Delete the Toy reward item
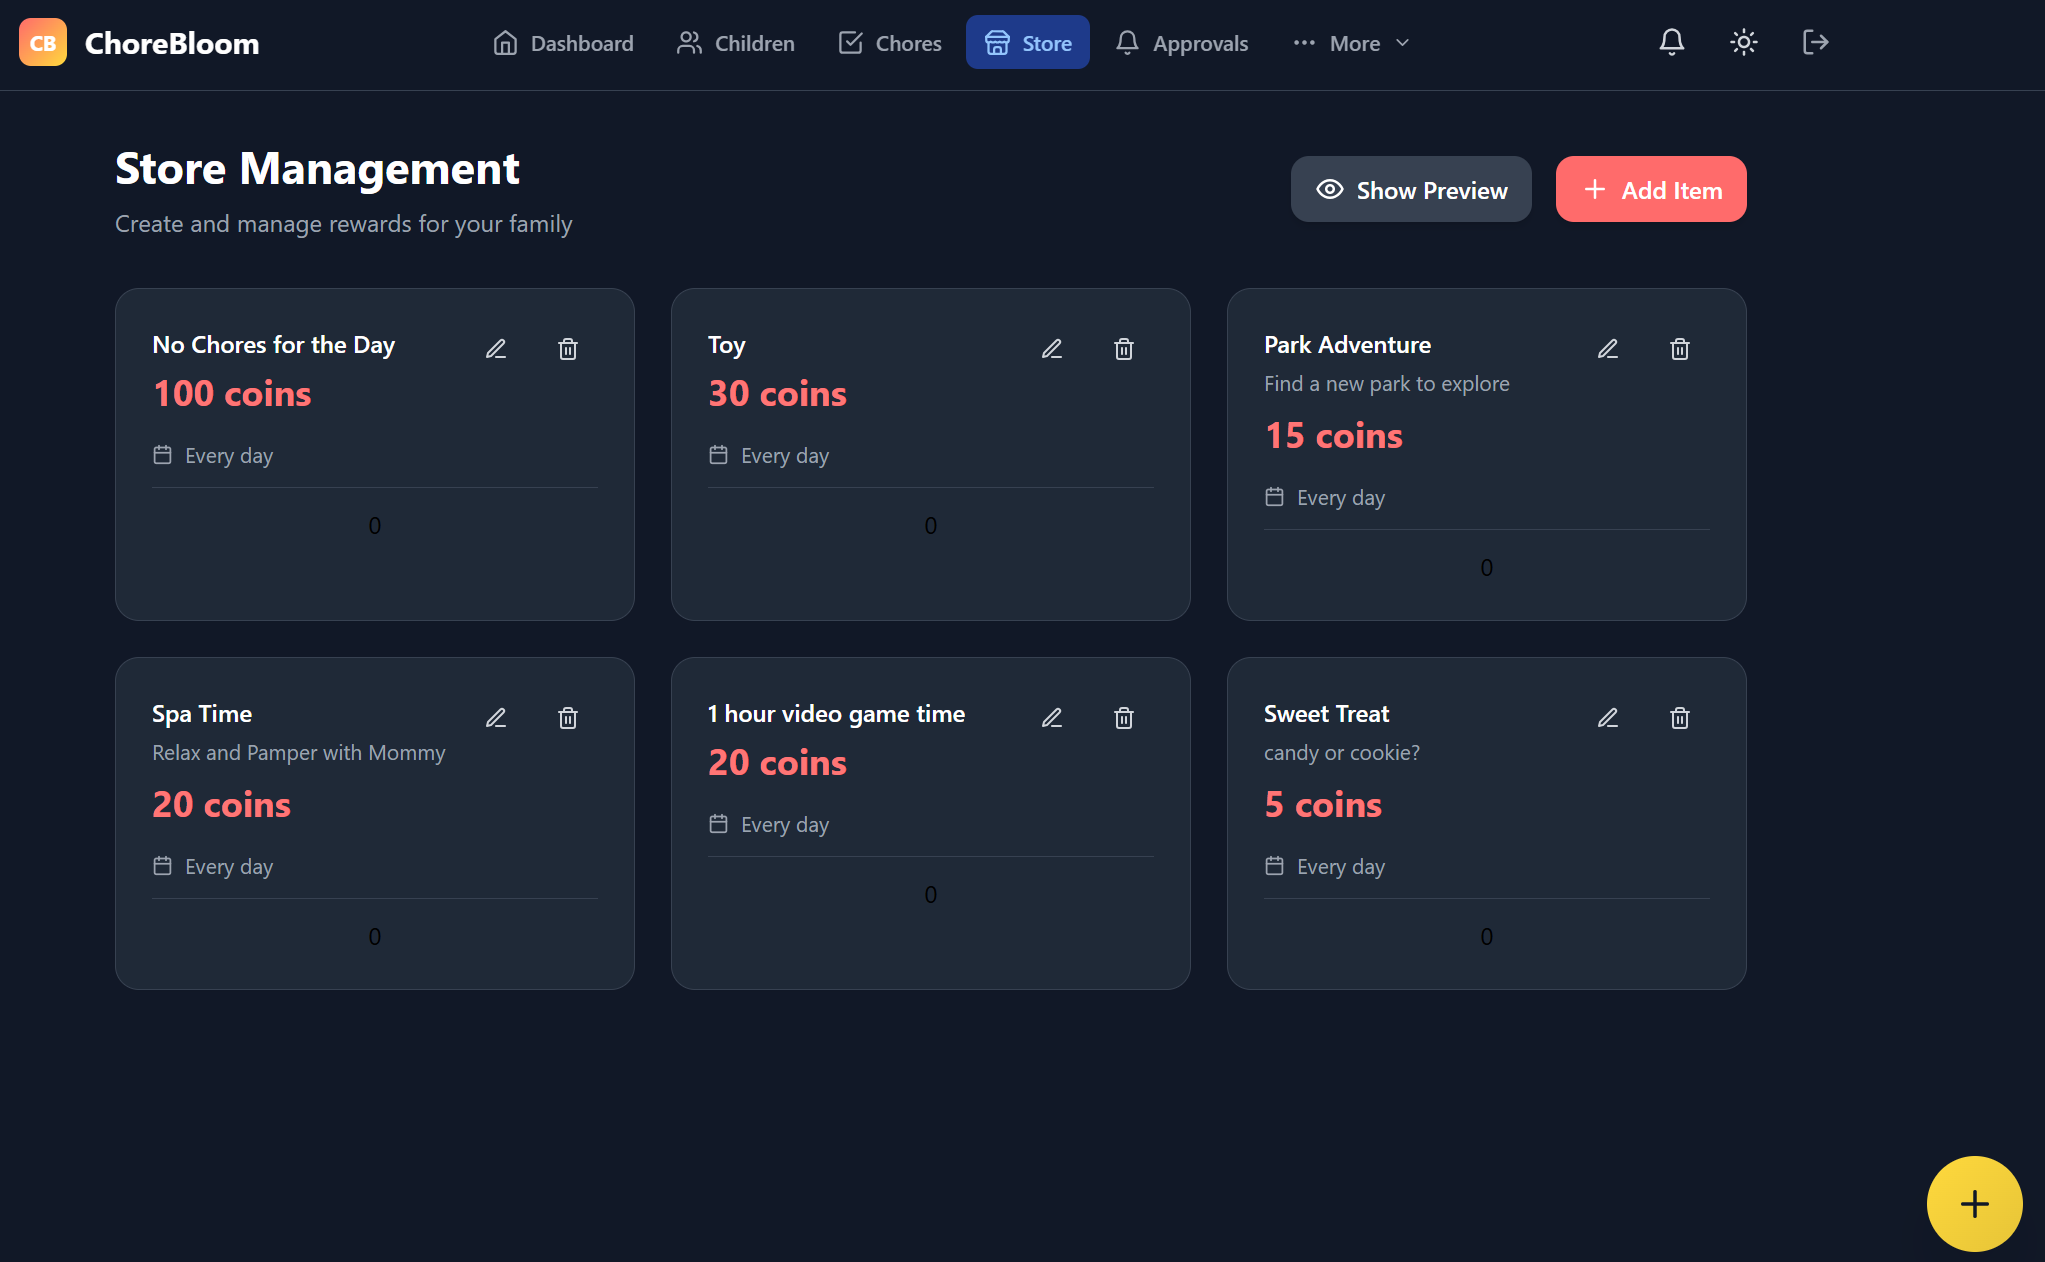The width and height of the screenshot is (2045, 1262). pyautogui.click(x=1124, y=349)
